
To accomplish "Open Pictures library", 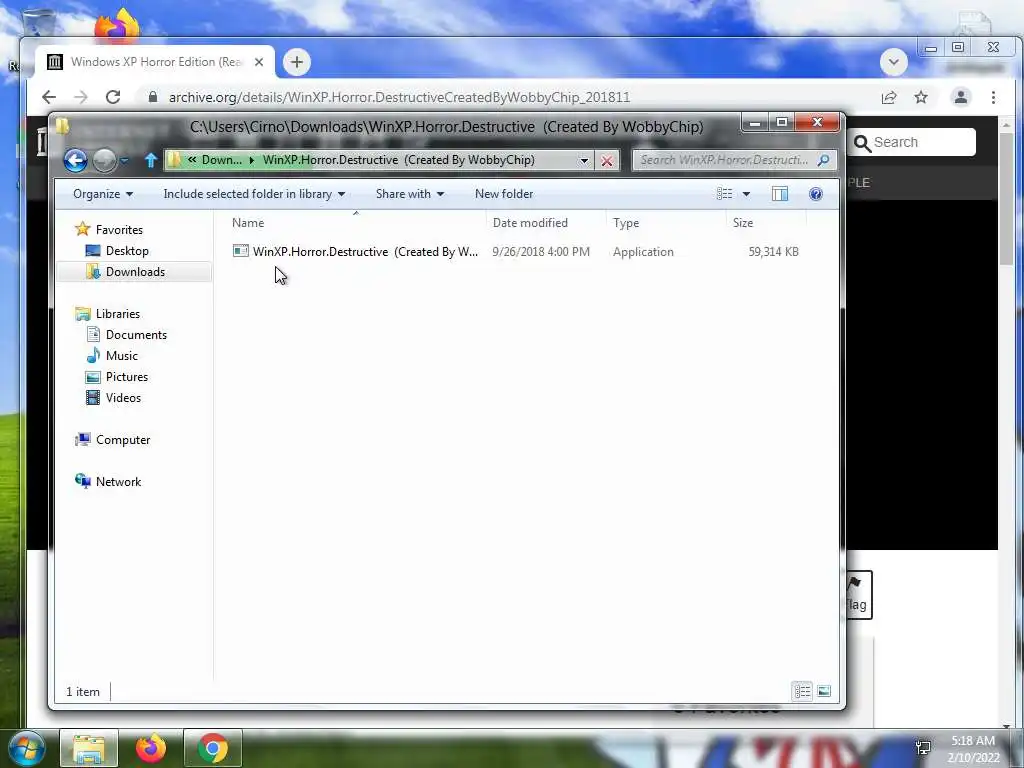I will [x=127, y=377].
